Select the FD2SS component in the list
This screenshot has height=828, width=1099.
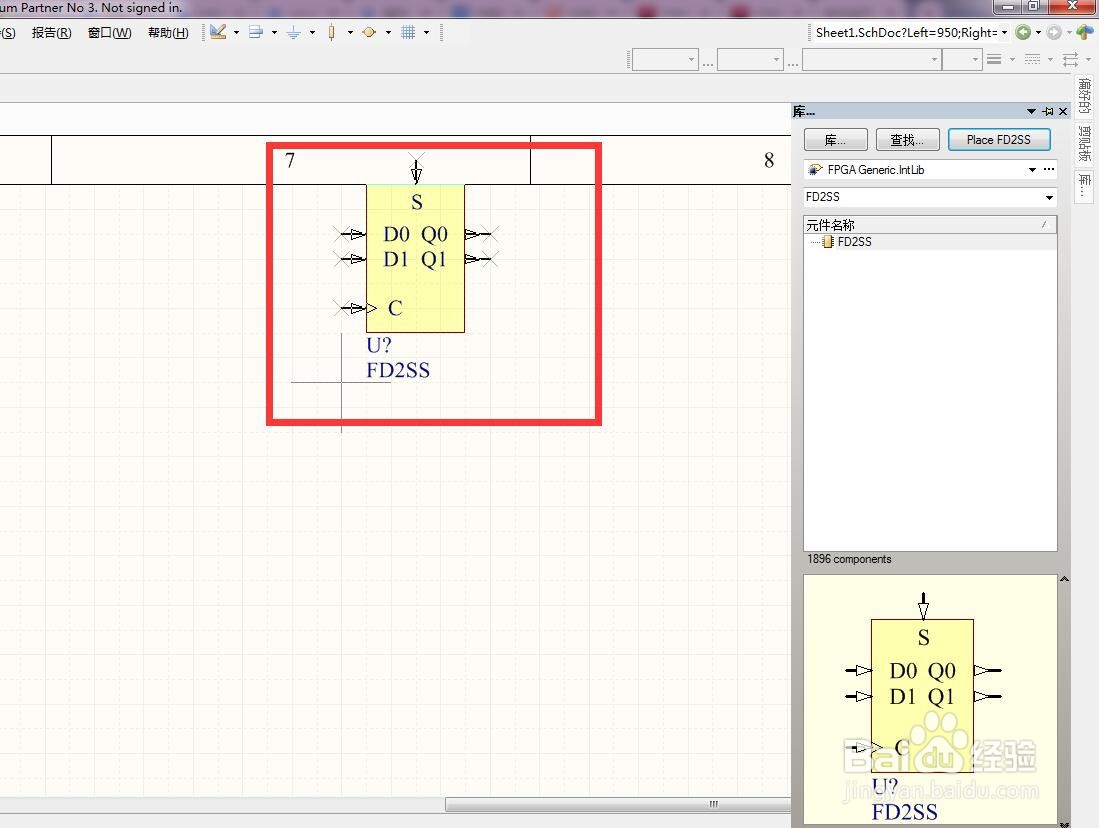[x=854, y=242]
